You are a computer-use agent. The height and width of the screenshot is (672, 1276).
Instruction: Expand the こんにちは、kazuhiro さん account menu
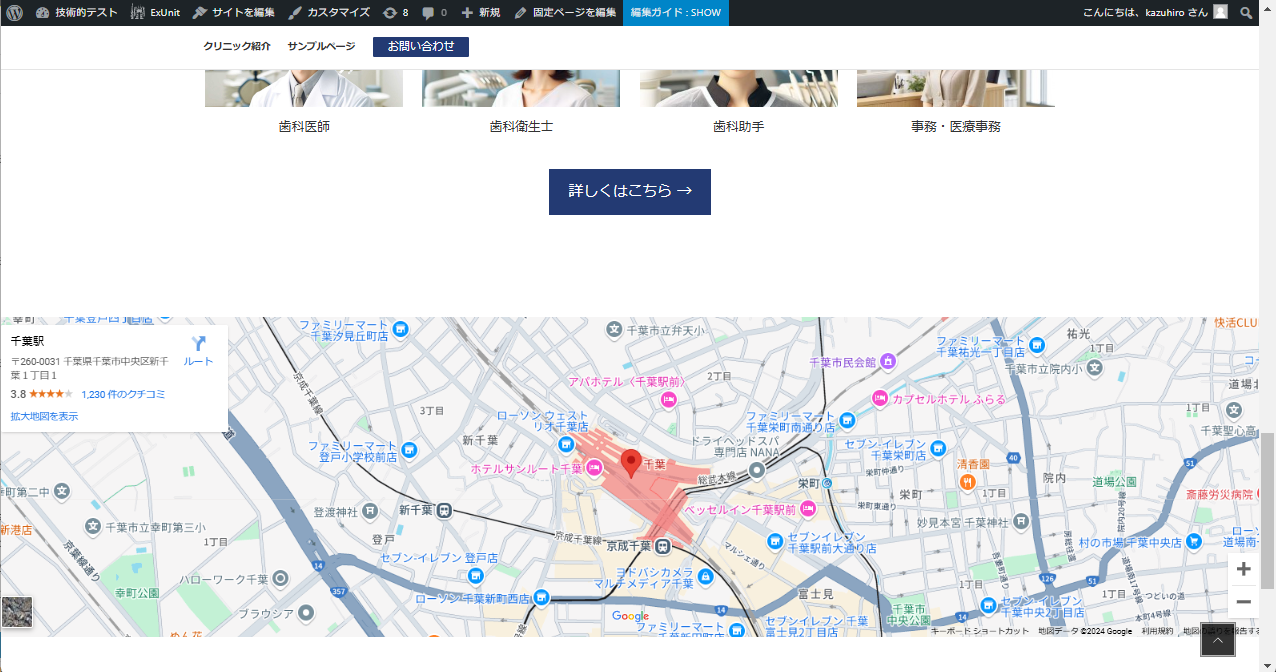coord(1144,13)
